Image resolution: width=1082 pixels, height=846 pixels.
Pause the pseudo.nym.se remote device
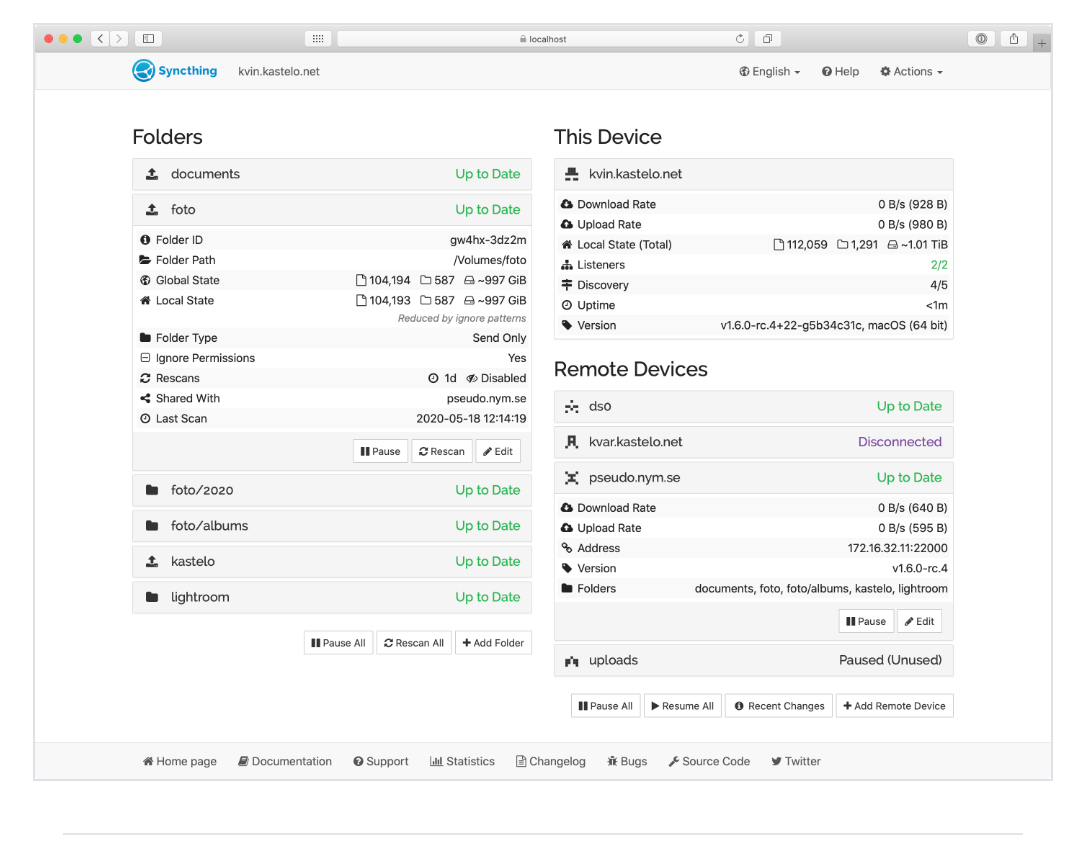[865, 621]
